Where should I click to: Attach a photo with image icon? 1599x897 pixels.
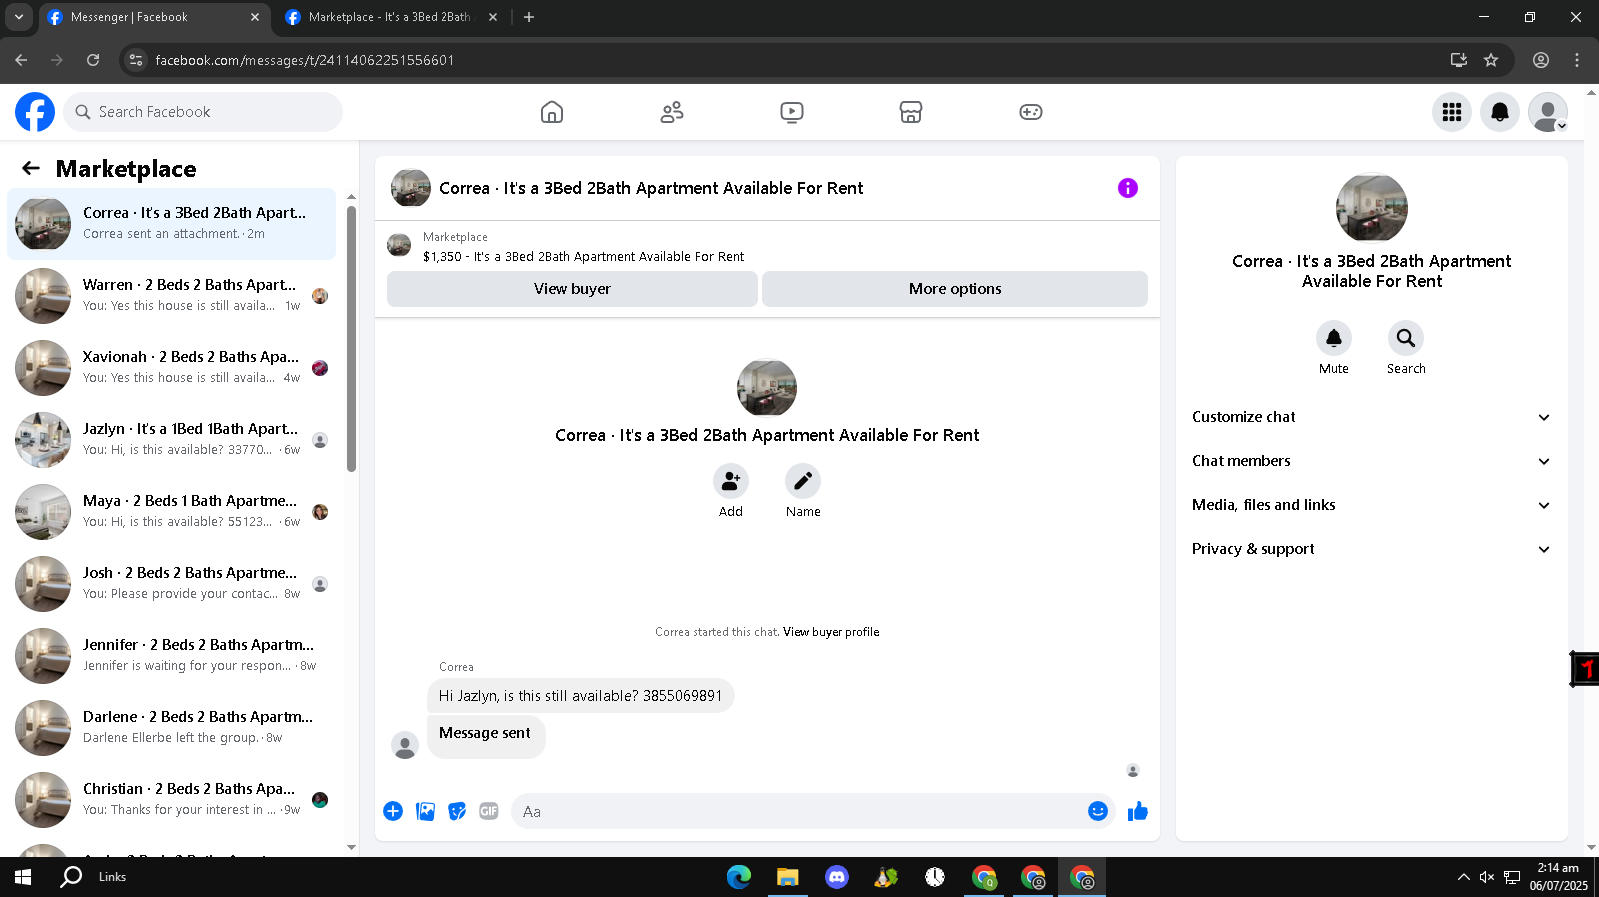(x=425, y=811)
